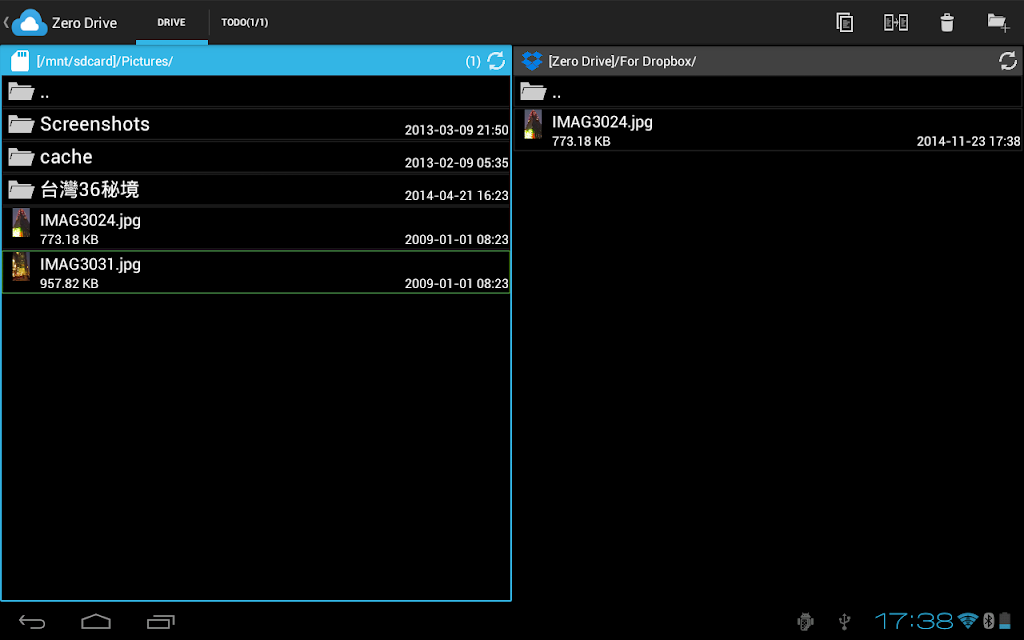The height and width of the screenshot is (640, 1024).
Task: Refresh the sdcard Pictures pane
Action: [496, 61]
